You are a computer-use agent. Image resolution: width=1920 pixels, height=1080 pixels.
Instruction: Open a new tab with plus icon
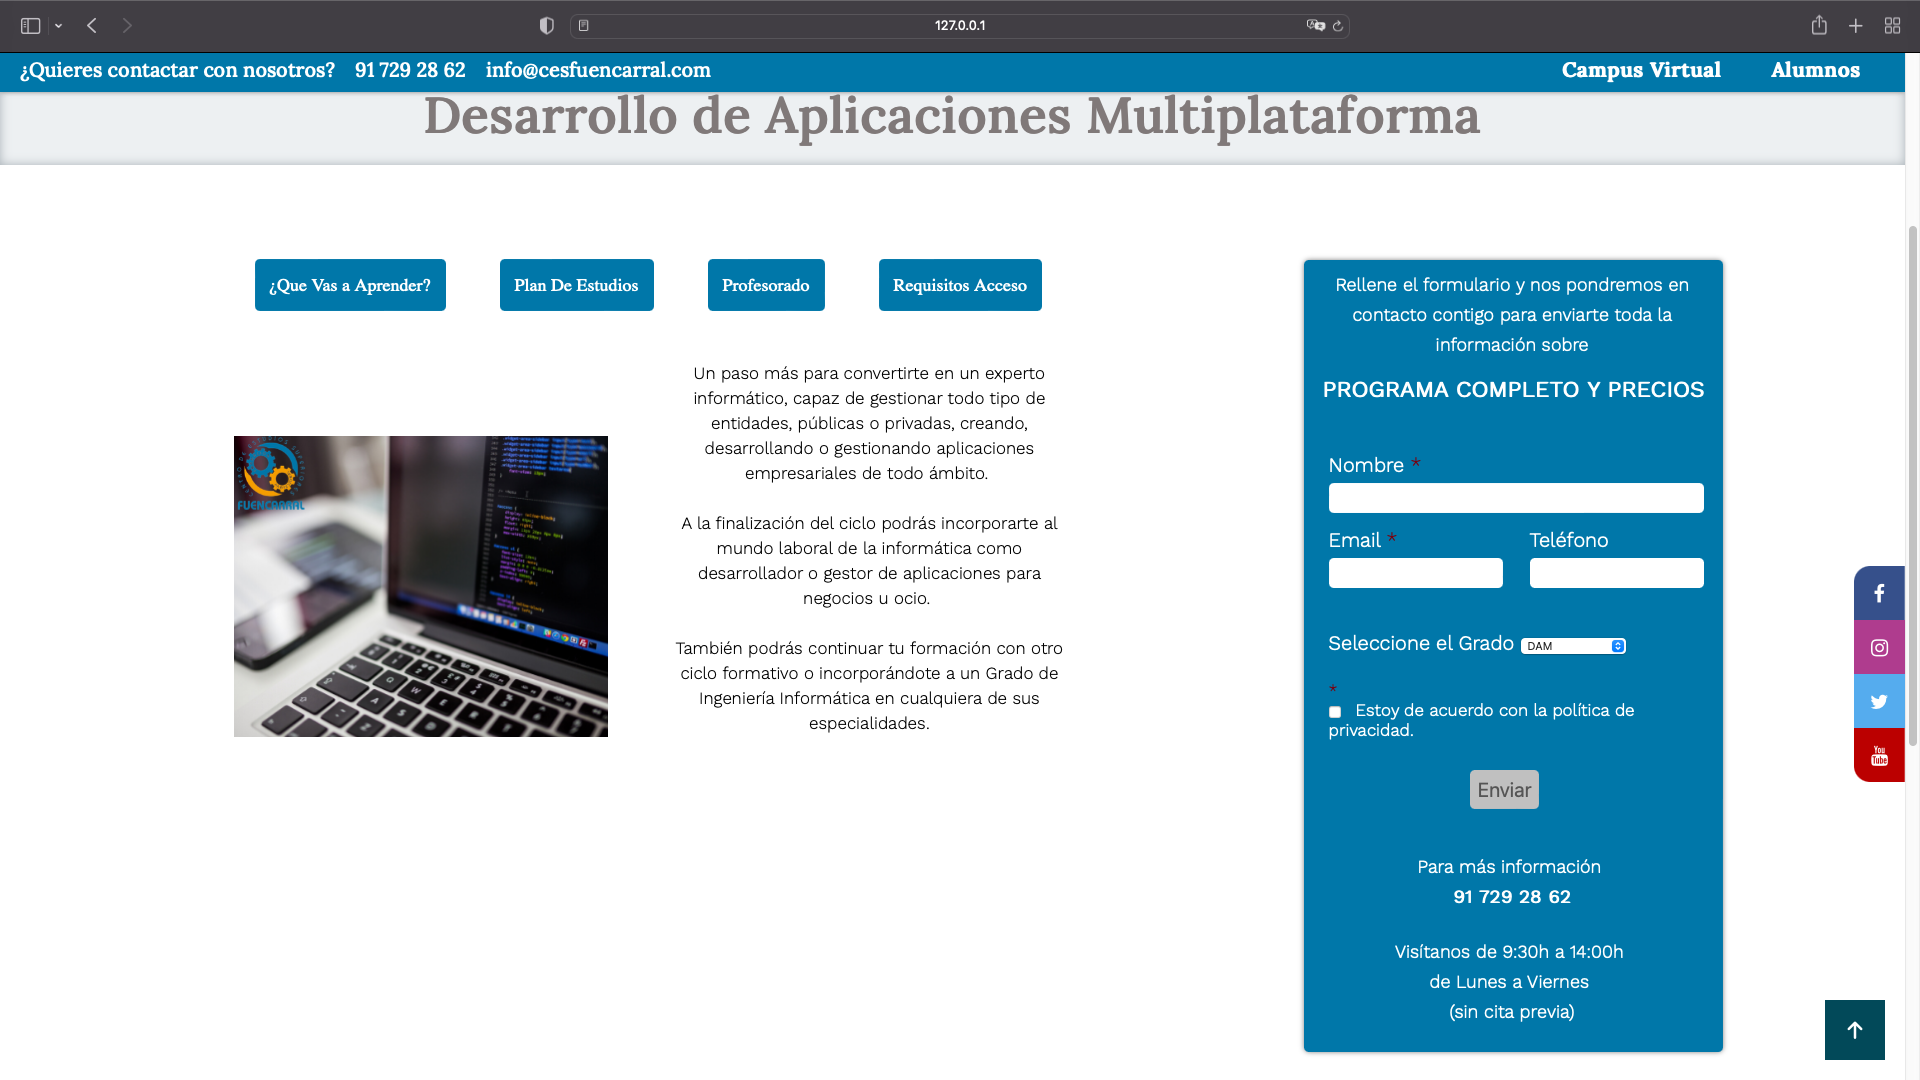click(1856, 26)
